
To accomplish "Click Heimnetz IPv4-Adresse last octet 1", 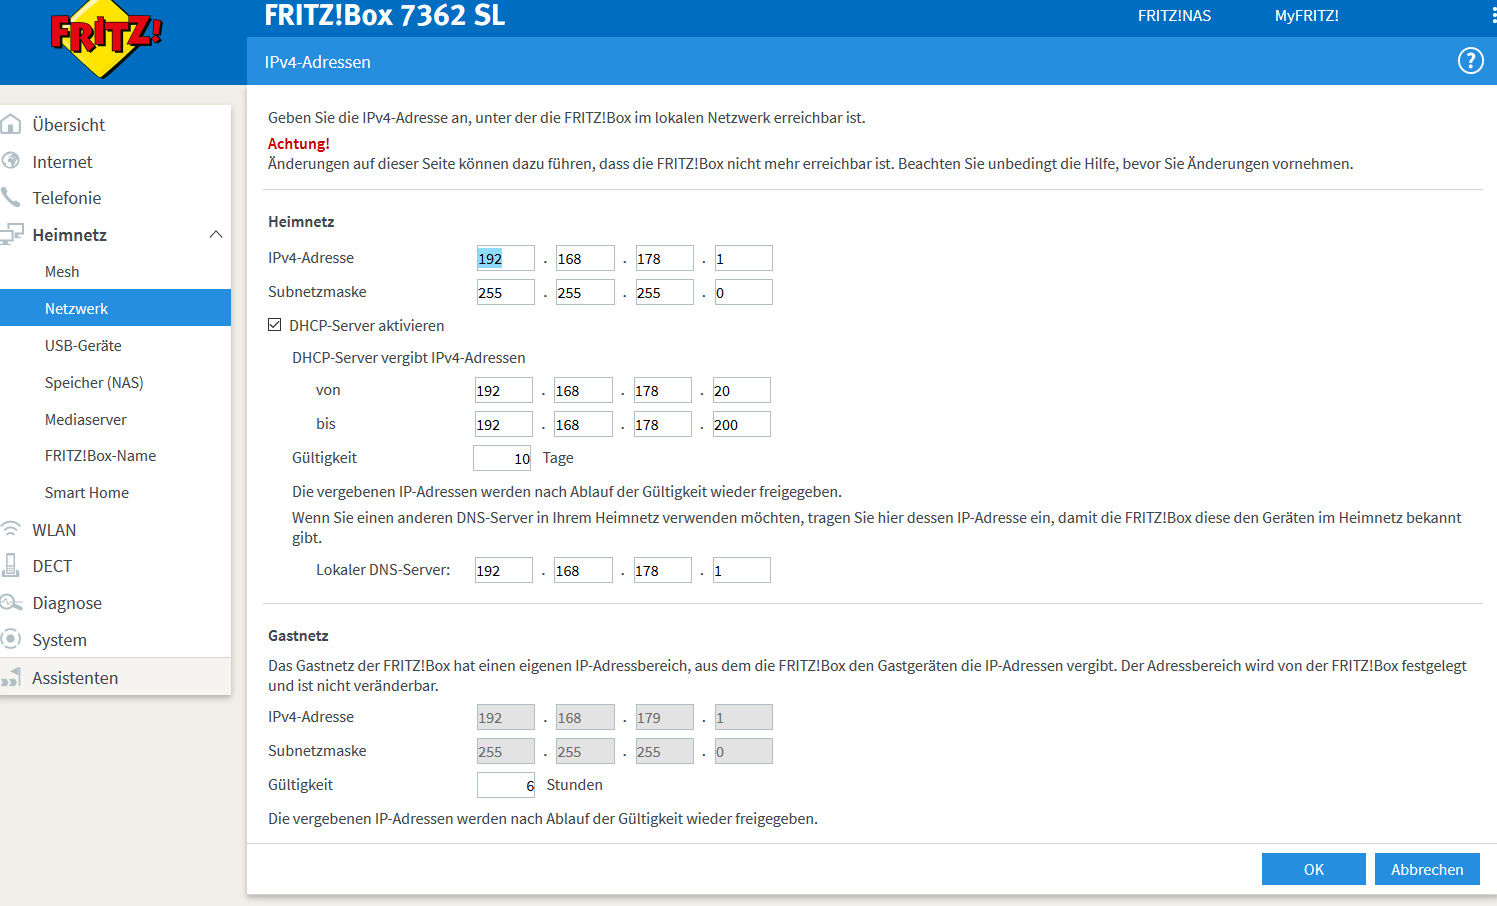I will coord(743,258).
